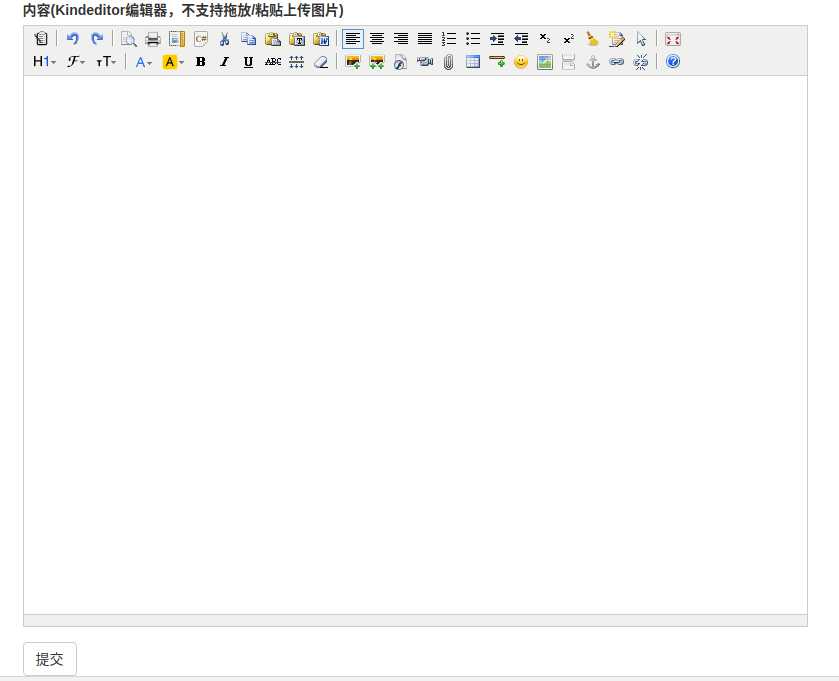Apply subscript formatting
The image size is (839, 681).
[545, 39]
